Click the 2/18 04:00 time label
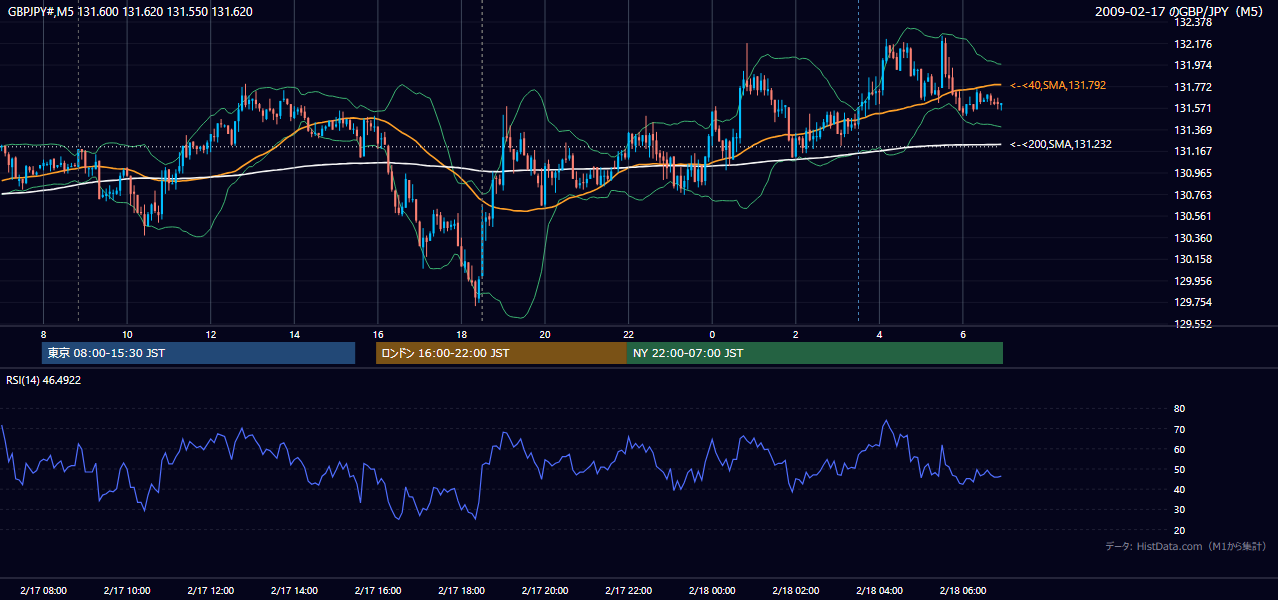 [878, 590]
